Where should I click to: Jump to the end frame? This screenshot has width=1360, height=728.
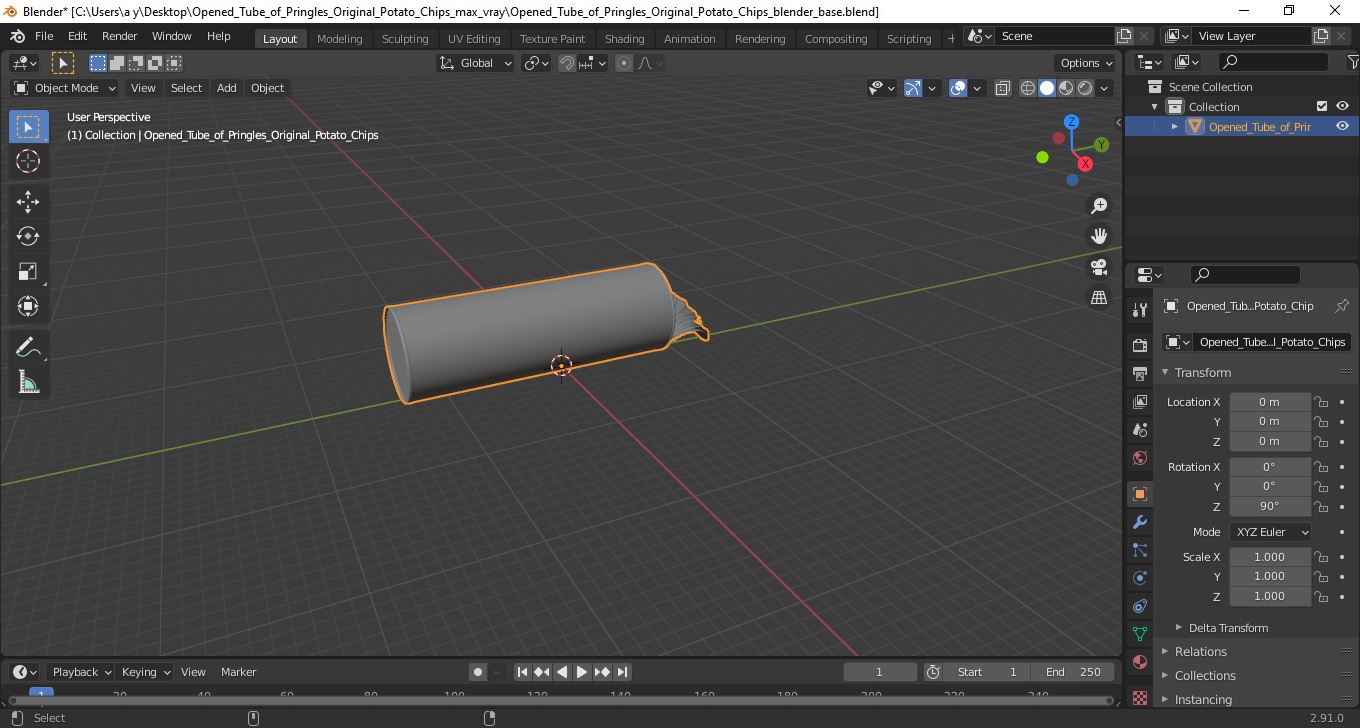tap(622, 672)
